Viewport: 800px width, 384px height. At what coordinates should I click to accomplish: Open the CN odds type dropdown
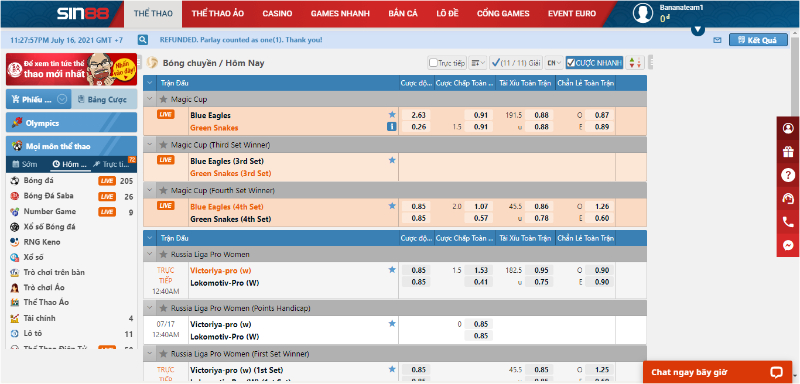tap(554, 63)
